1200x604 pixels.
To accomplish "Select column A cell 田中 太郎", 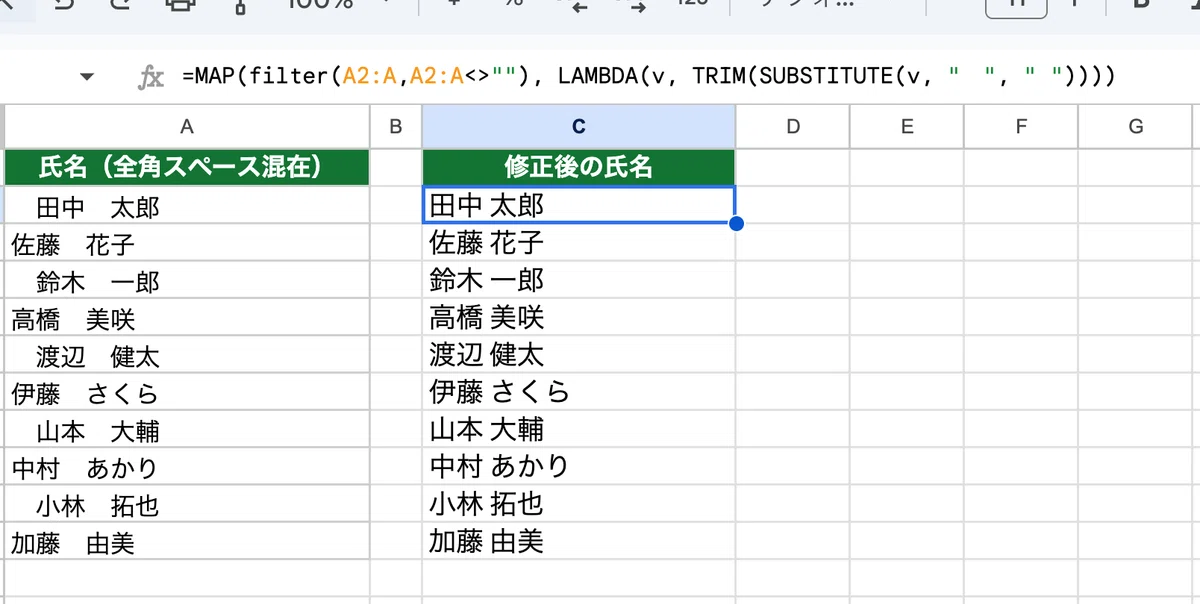I will [187, 205].
